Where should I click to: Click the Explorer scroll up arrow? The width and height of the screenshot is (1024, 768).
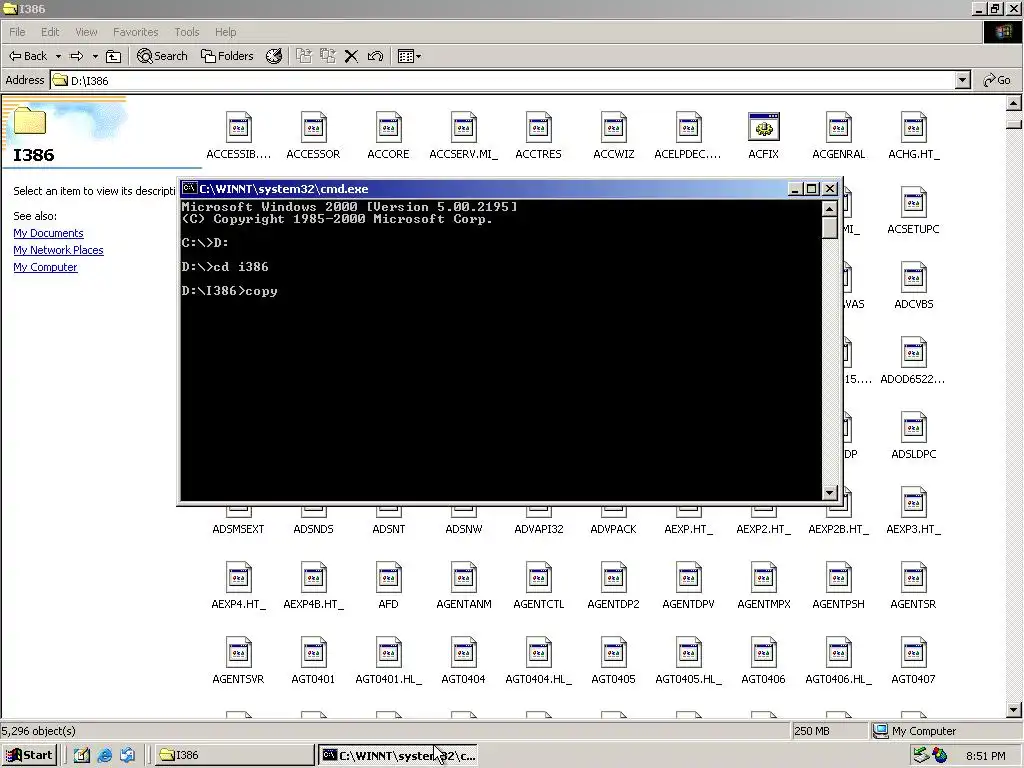(1014, 103)
